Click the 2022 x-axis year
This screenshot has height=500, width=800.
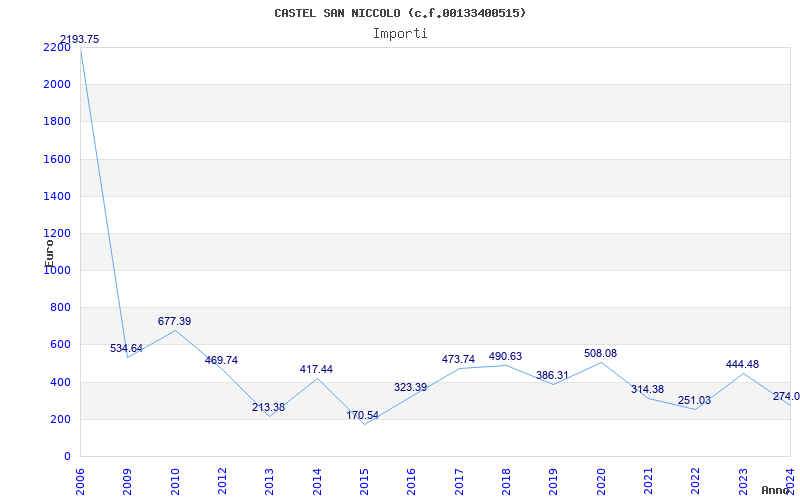(696, 481)
